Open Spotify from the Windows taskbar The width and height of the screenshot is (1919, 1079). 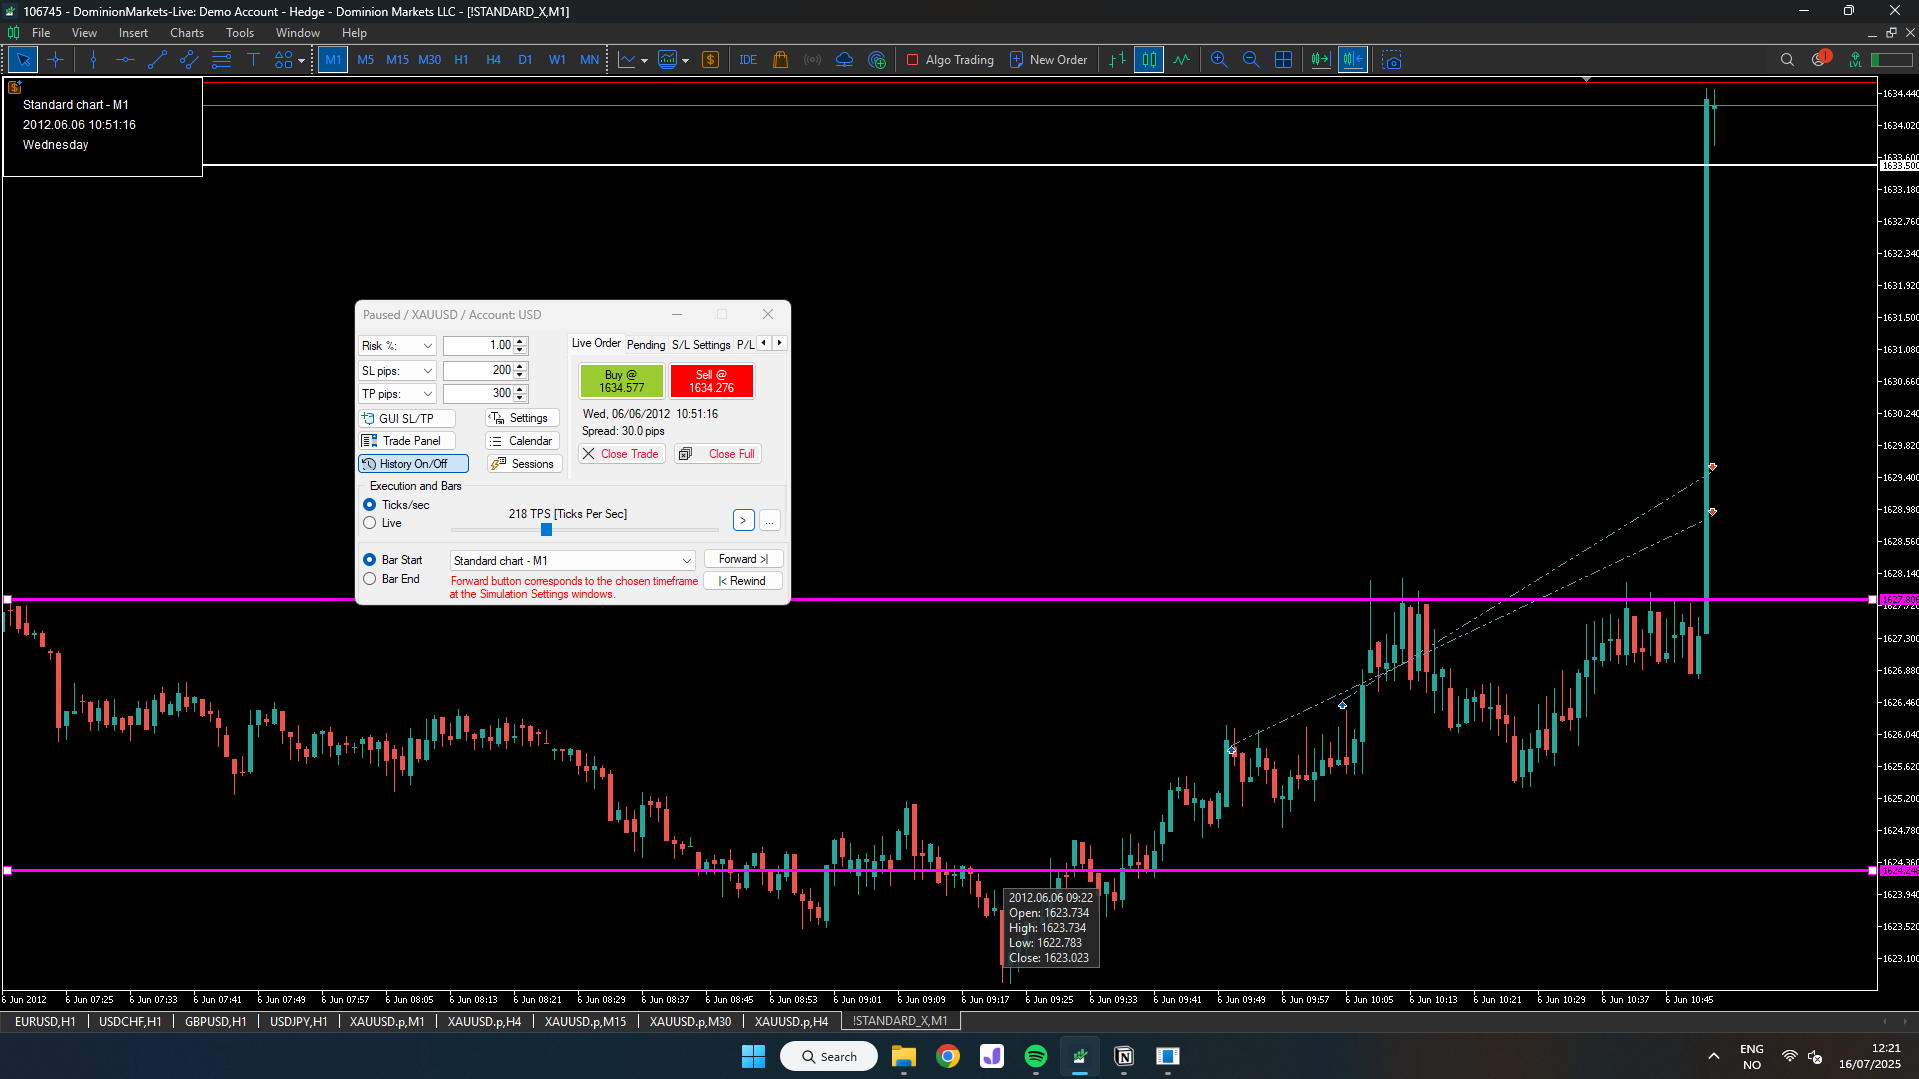(1036, 1056)
